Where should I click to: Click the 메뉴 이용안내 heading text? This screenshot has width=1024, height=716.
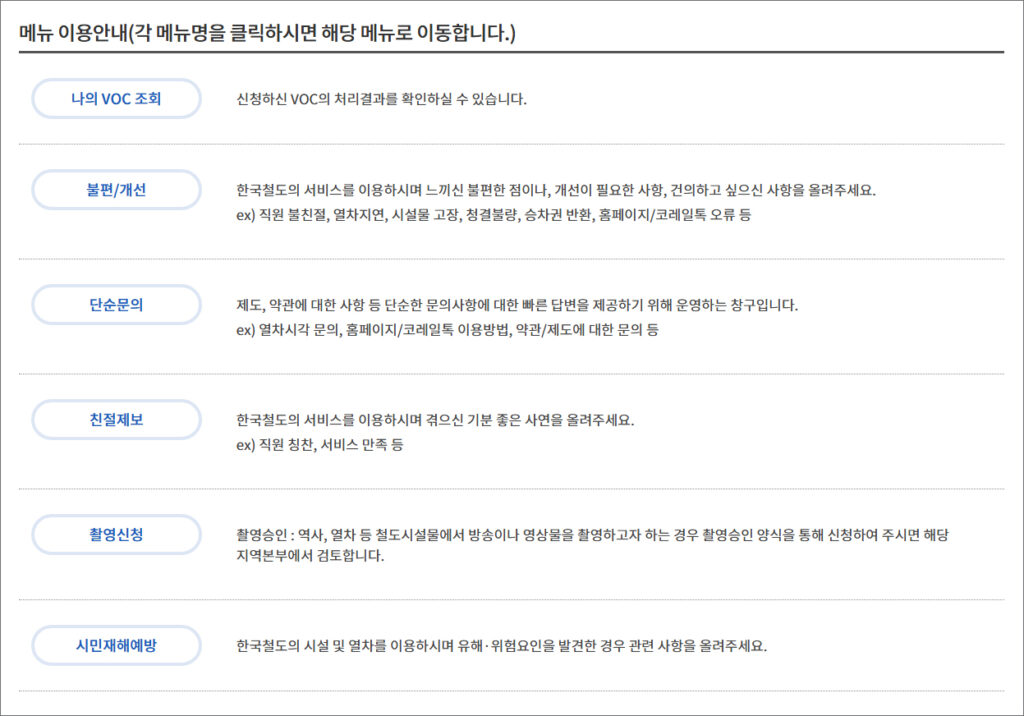tap(267, 33)
